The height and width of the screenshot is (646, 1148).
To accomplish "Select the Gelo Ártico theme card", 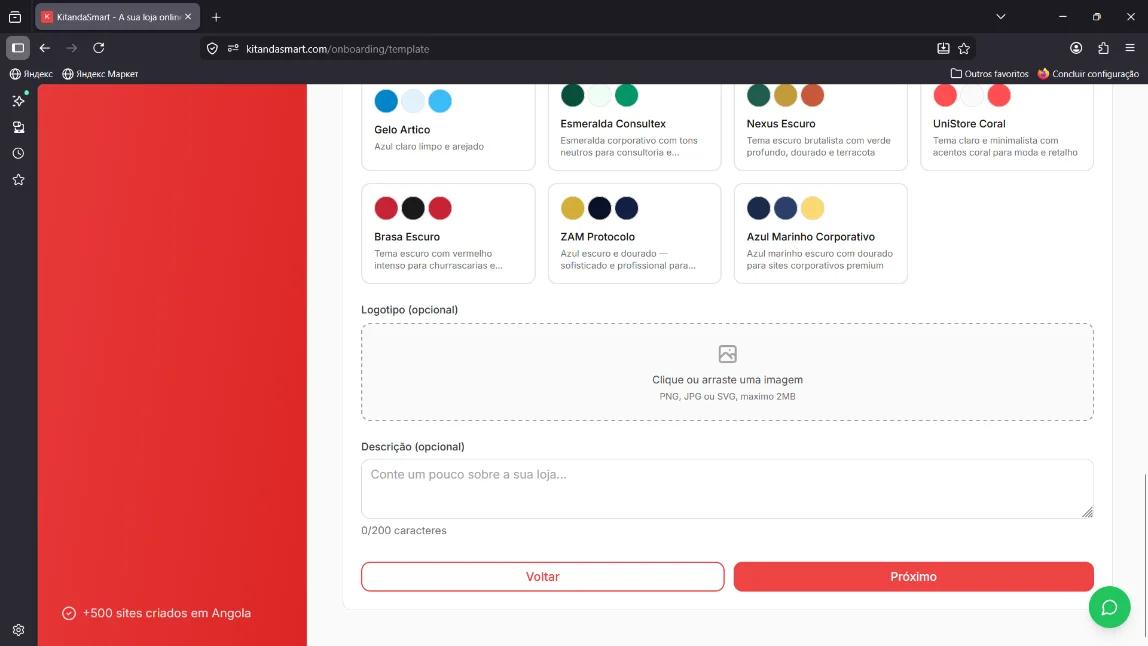I will click(x=448, y=127).
